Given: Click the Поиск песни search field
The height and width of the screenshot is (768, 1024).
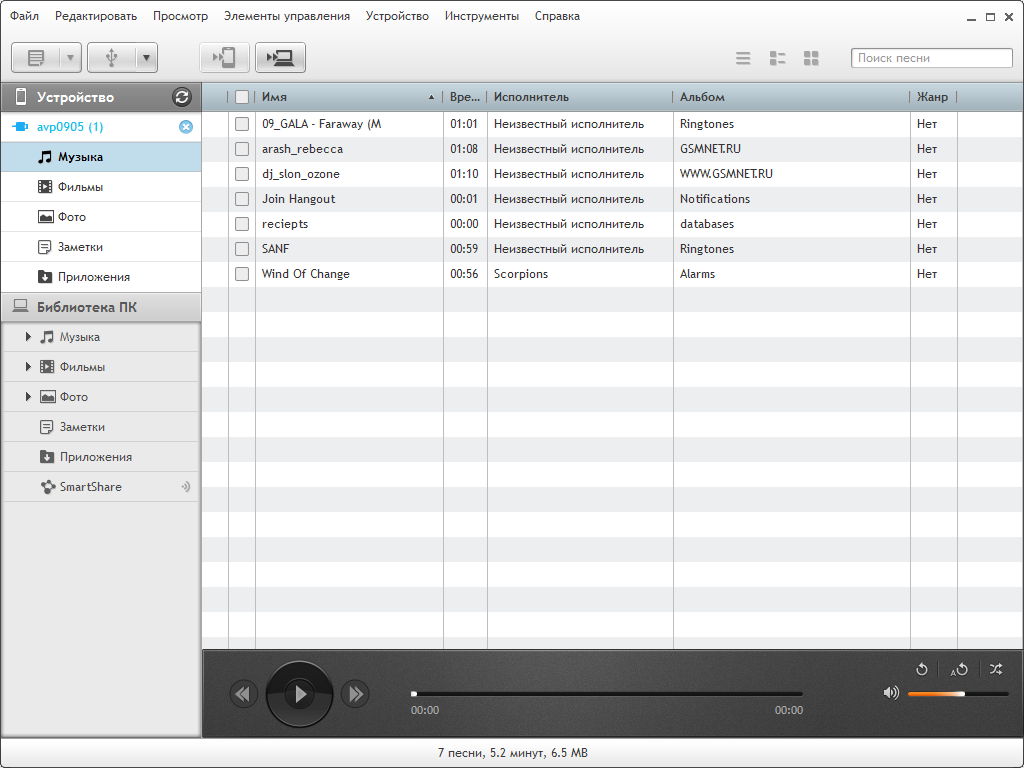Looking at the screenshot, I should tap(931, 58).
